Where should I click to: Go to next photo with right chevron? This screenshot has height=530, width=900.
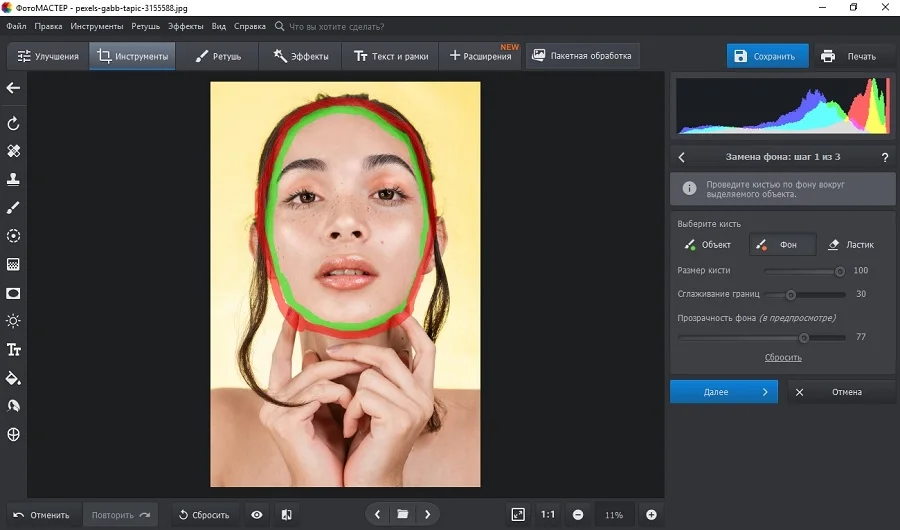click(x=427, y=514)
